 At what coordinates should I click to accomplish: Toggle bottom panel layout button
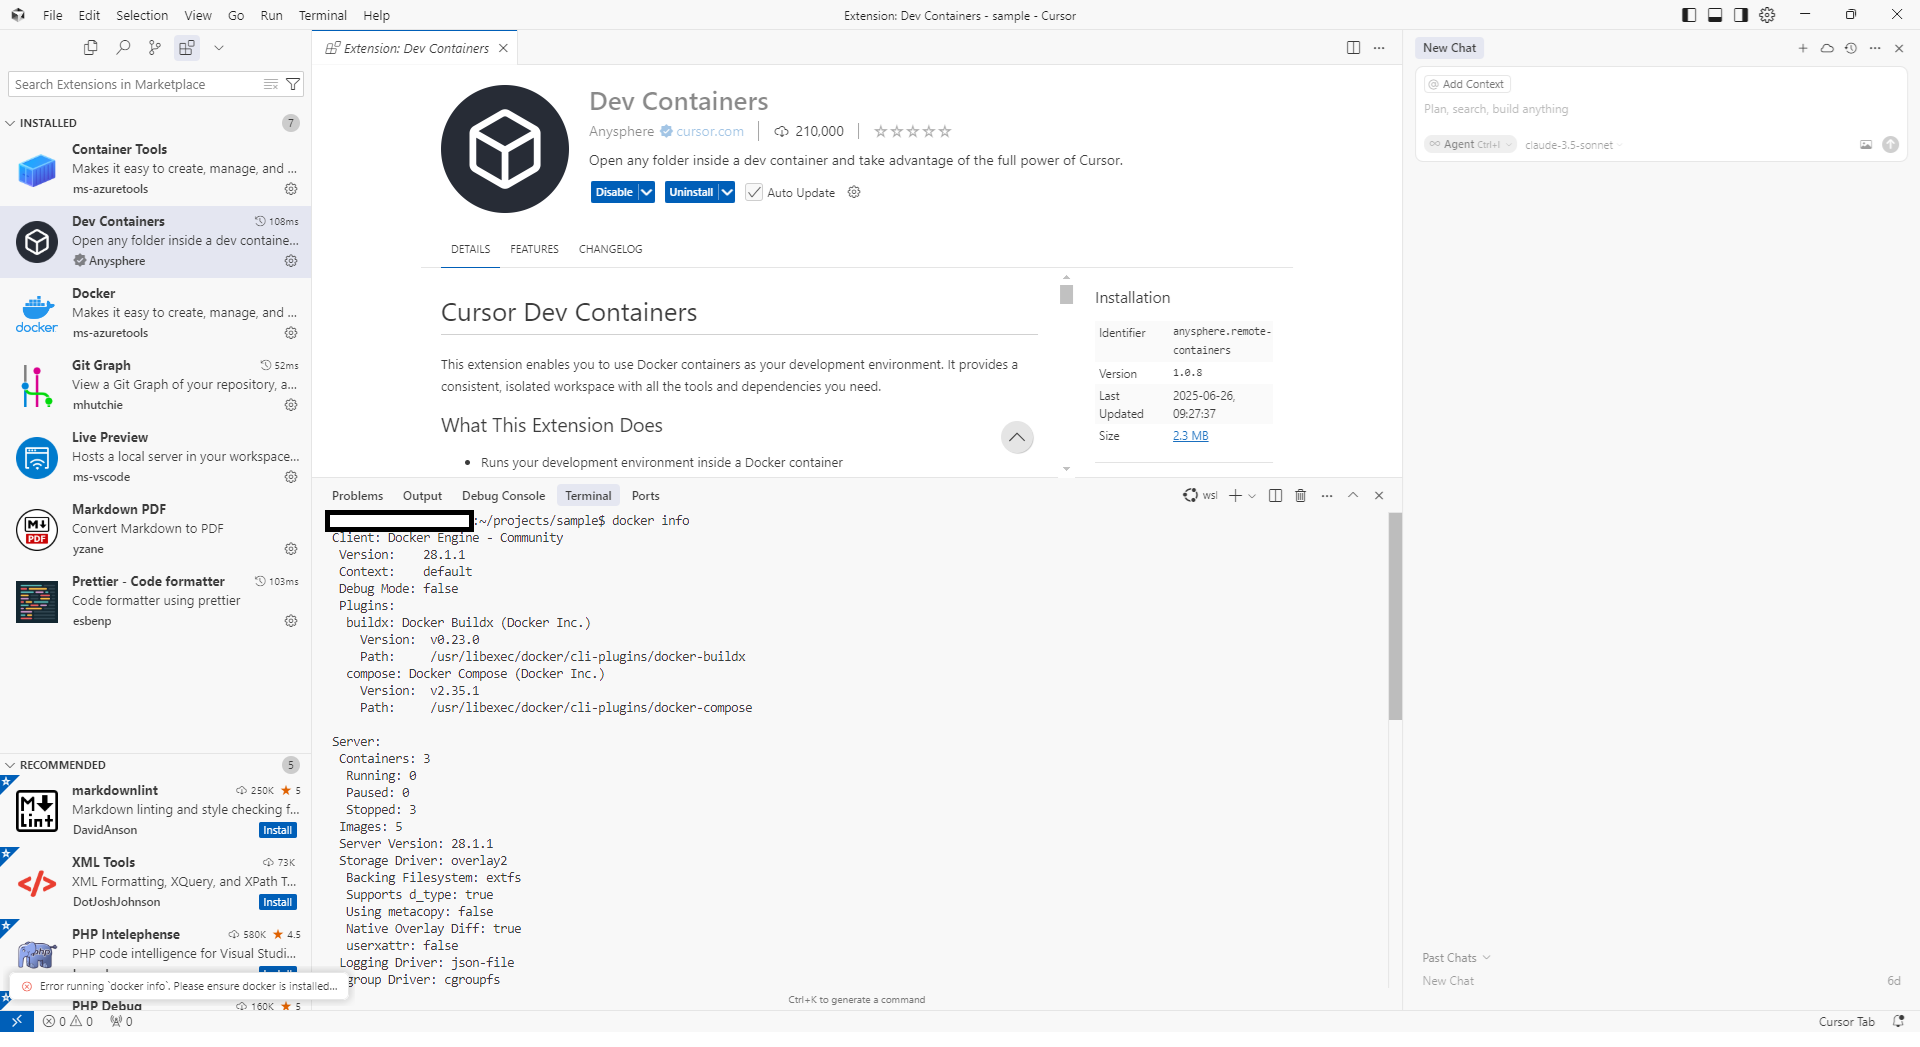(1715, 15)
